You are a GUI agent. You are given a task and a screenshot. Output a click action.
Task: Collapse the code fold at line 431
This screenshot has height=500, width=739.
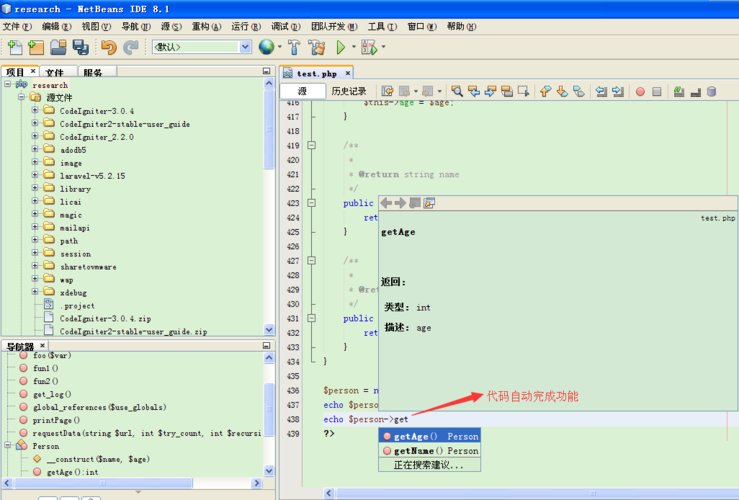click(312, 318)
